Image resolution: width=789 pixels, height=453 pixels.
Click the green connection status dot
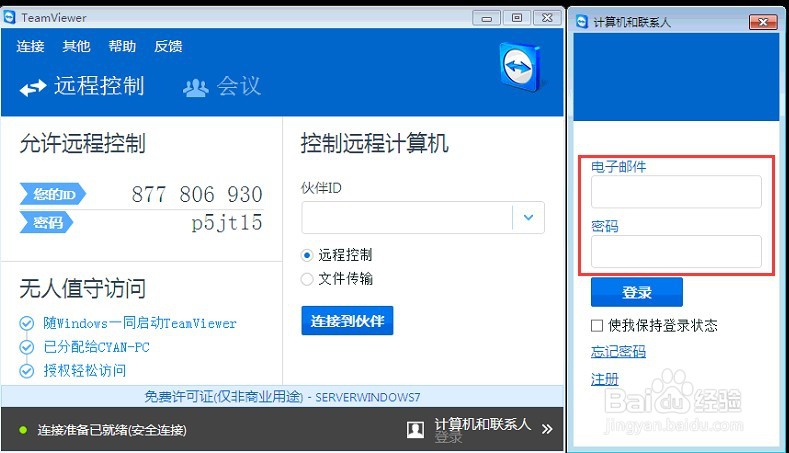23,430
